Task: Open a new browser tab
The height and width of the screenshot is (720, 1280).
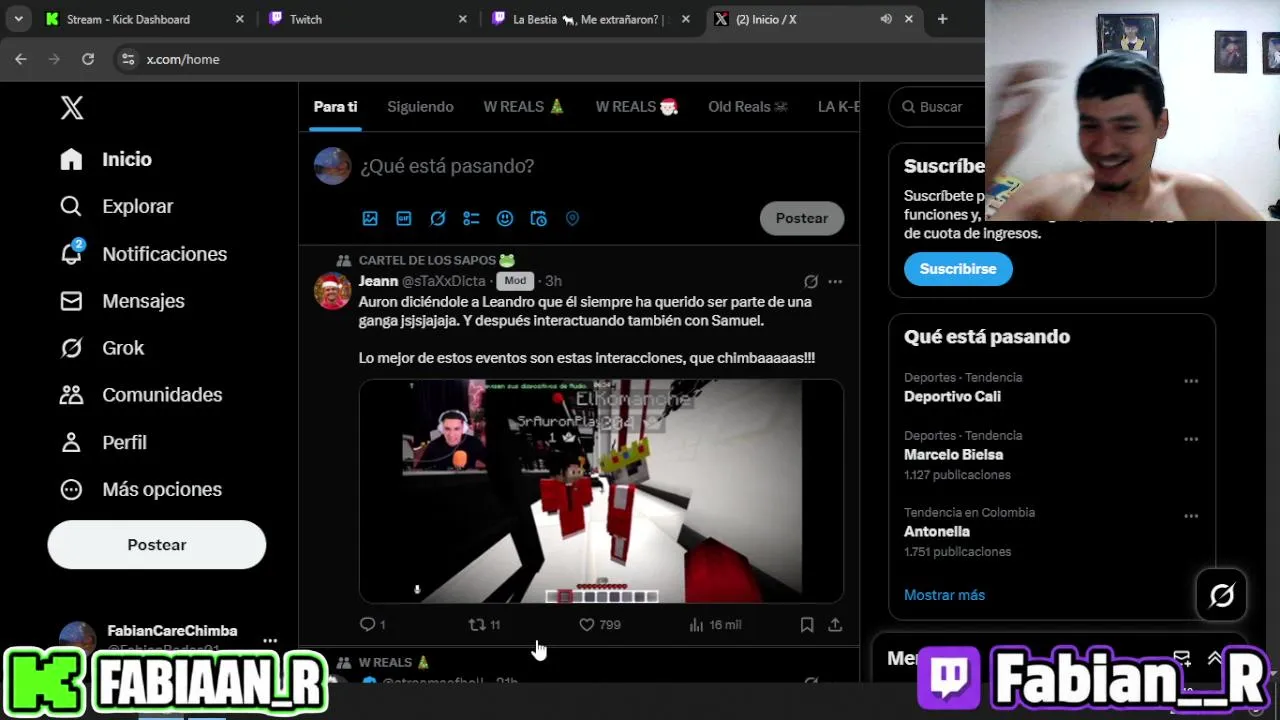Action: coord(942,19)
